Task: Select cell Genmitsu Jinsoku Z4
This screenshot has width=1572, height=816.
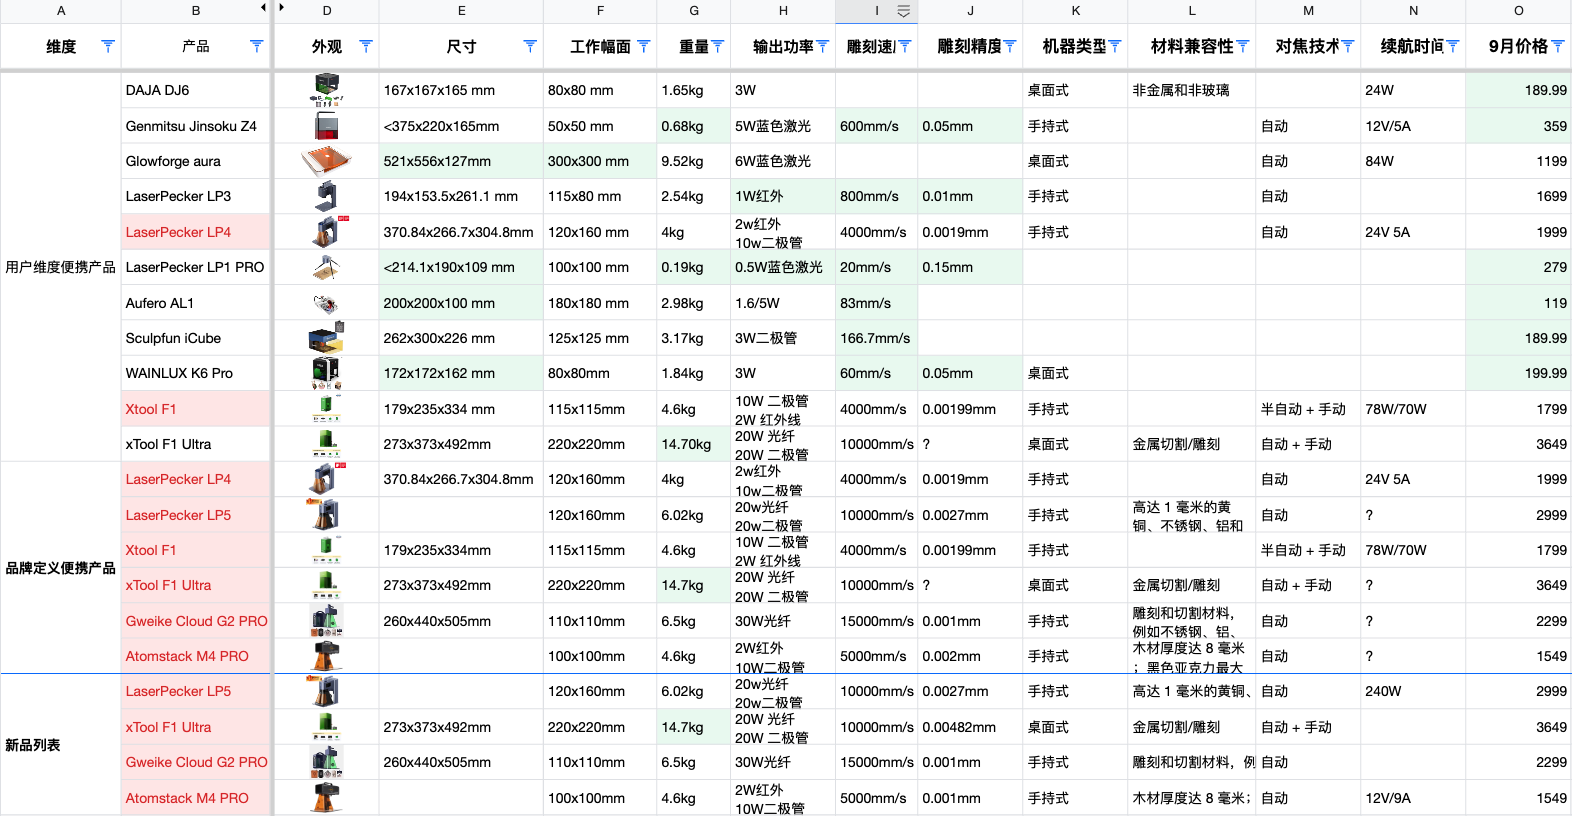Action: click(x=196, y=126)
